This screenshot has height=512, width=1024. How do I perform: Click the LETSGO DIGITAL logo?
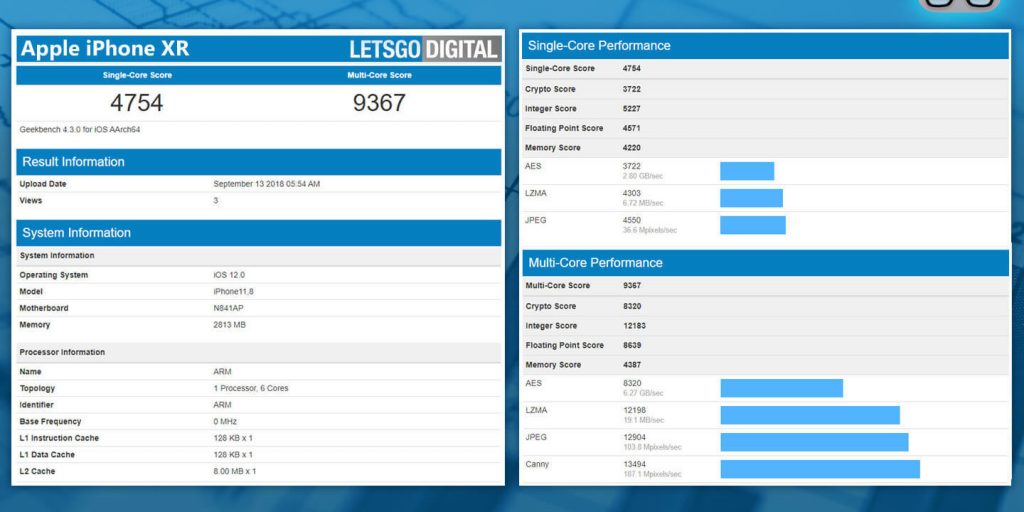tap(424, 49)
